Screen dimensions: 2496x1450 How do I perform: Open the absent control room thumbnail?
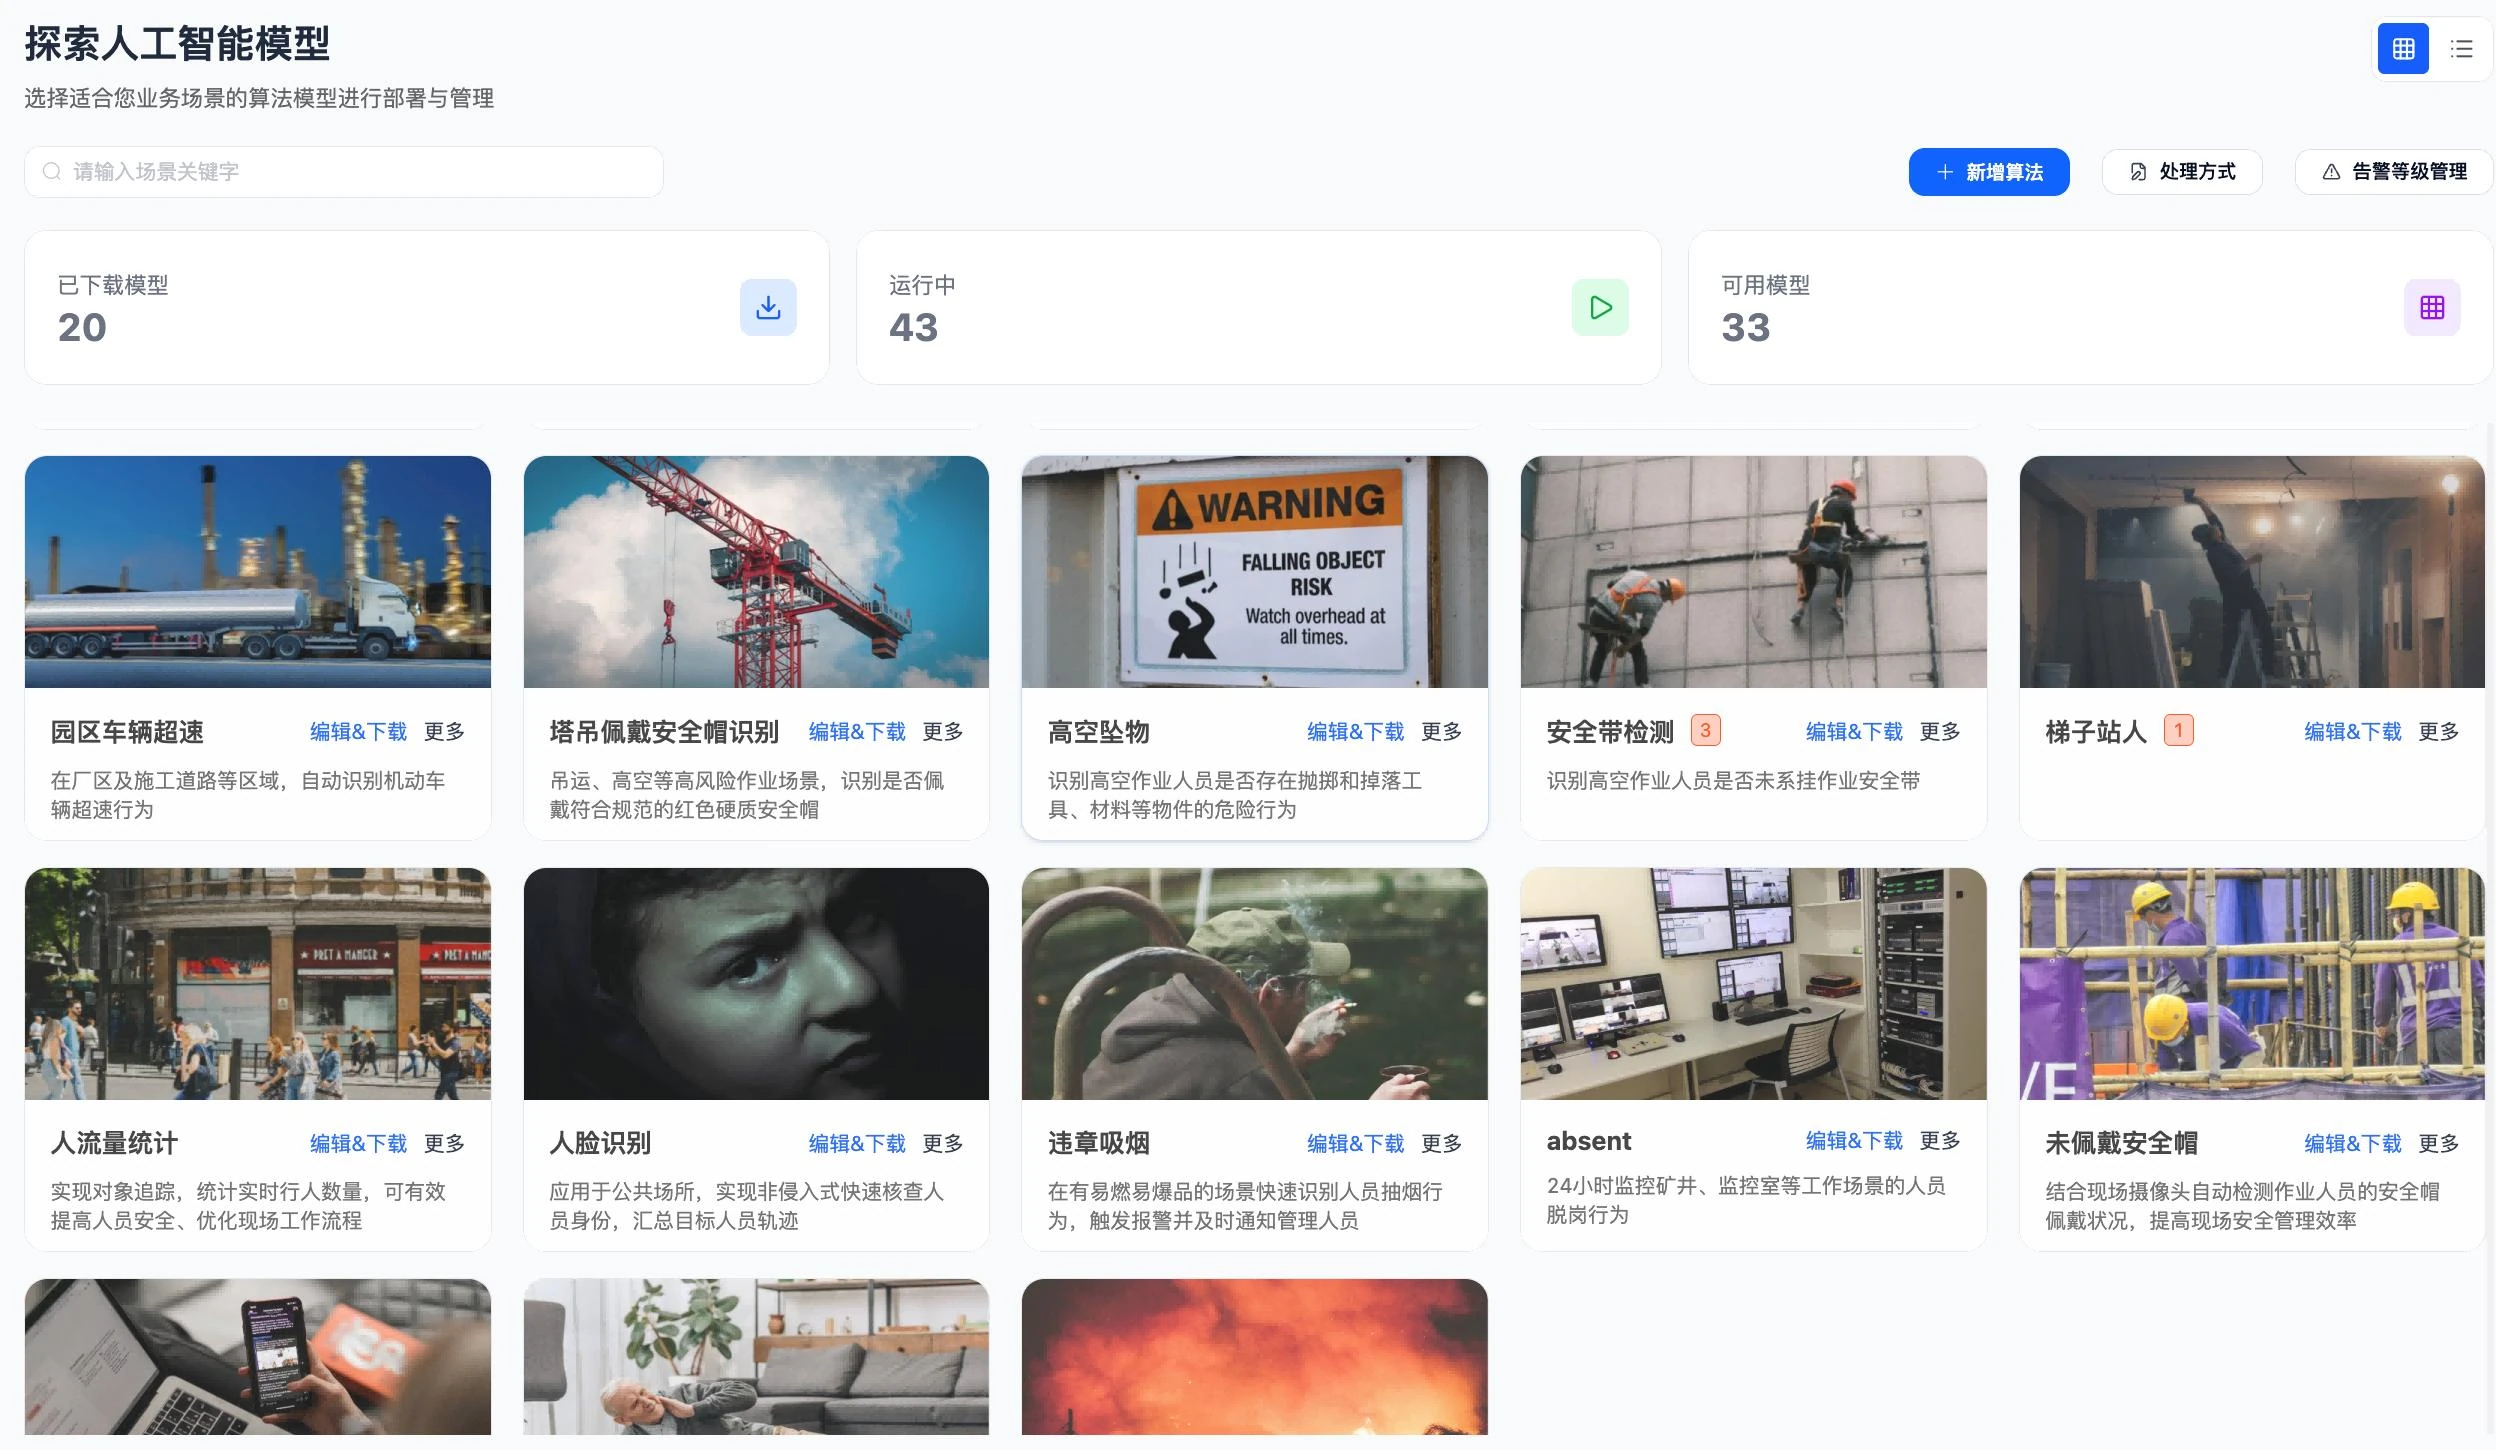[x=1753, y=984]
